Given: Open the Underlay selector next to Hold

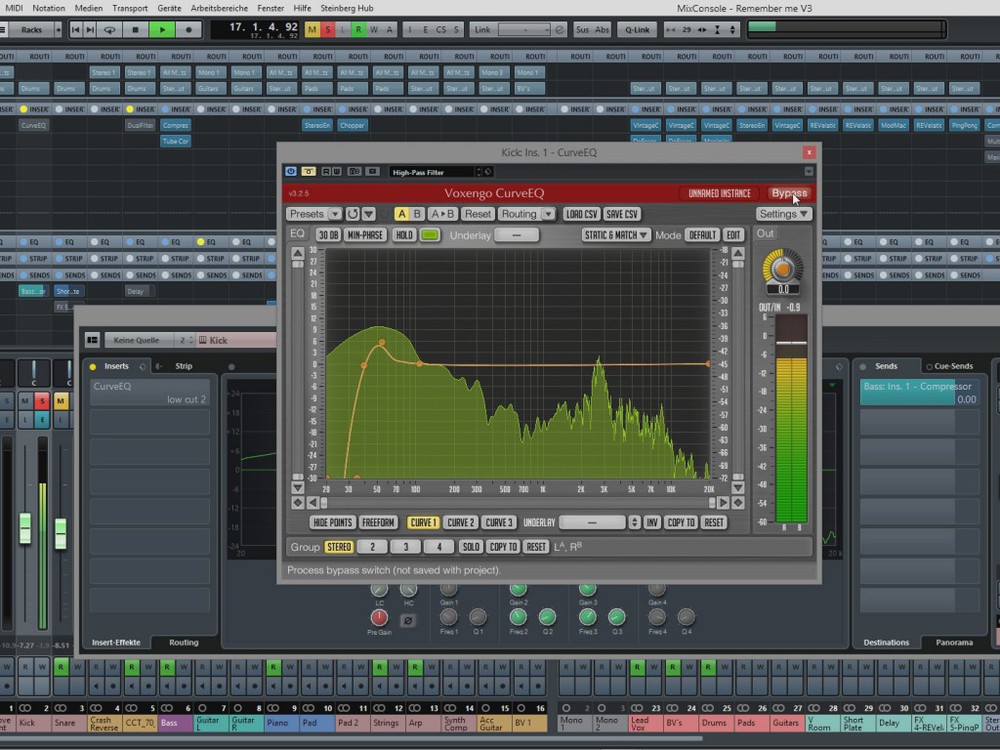Looking at the screenshot, I should pos(517,235).
